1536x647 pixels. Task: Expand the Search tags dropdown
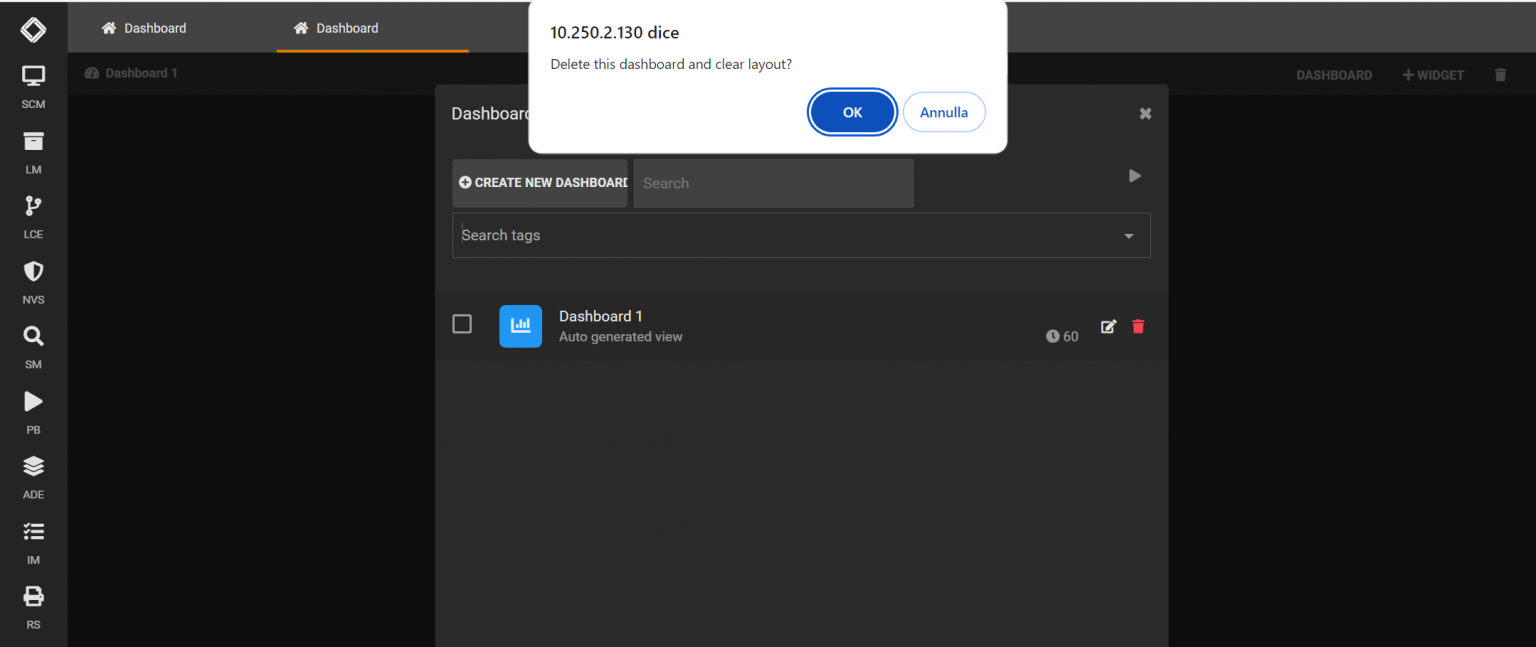[1129, 235]
